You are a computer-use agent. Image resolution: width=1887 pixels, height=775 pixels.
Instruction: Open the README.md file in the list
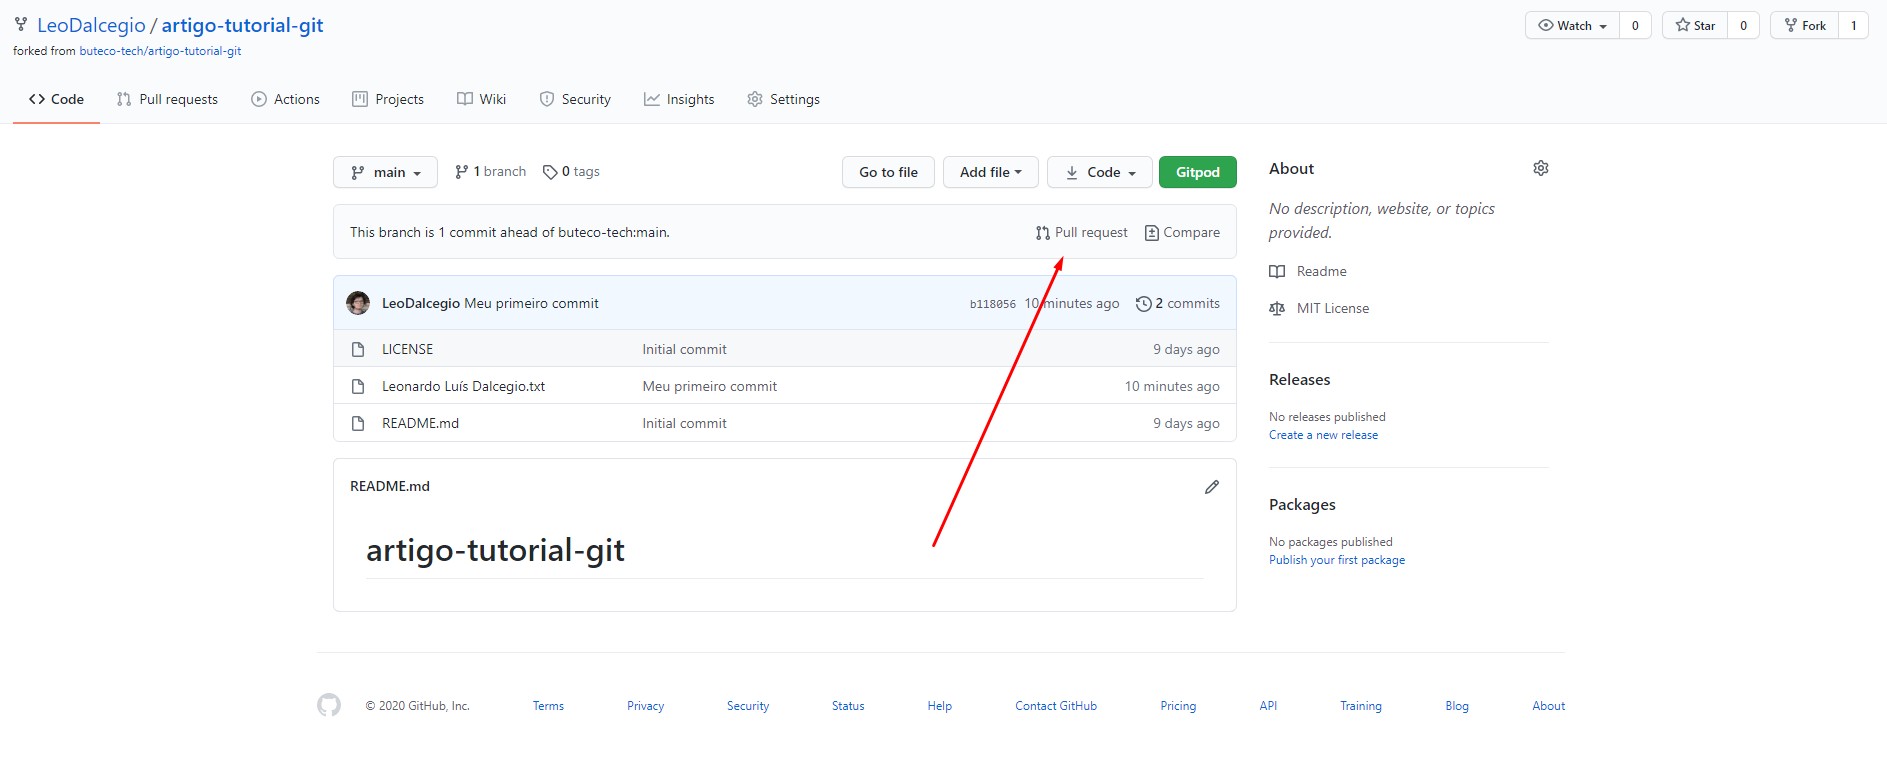coord(420,423)
